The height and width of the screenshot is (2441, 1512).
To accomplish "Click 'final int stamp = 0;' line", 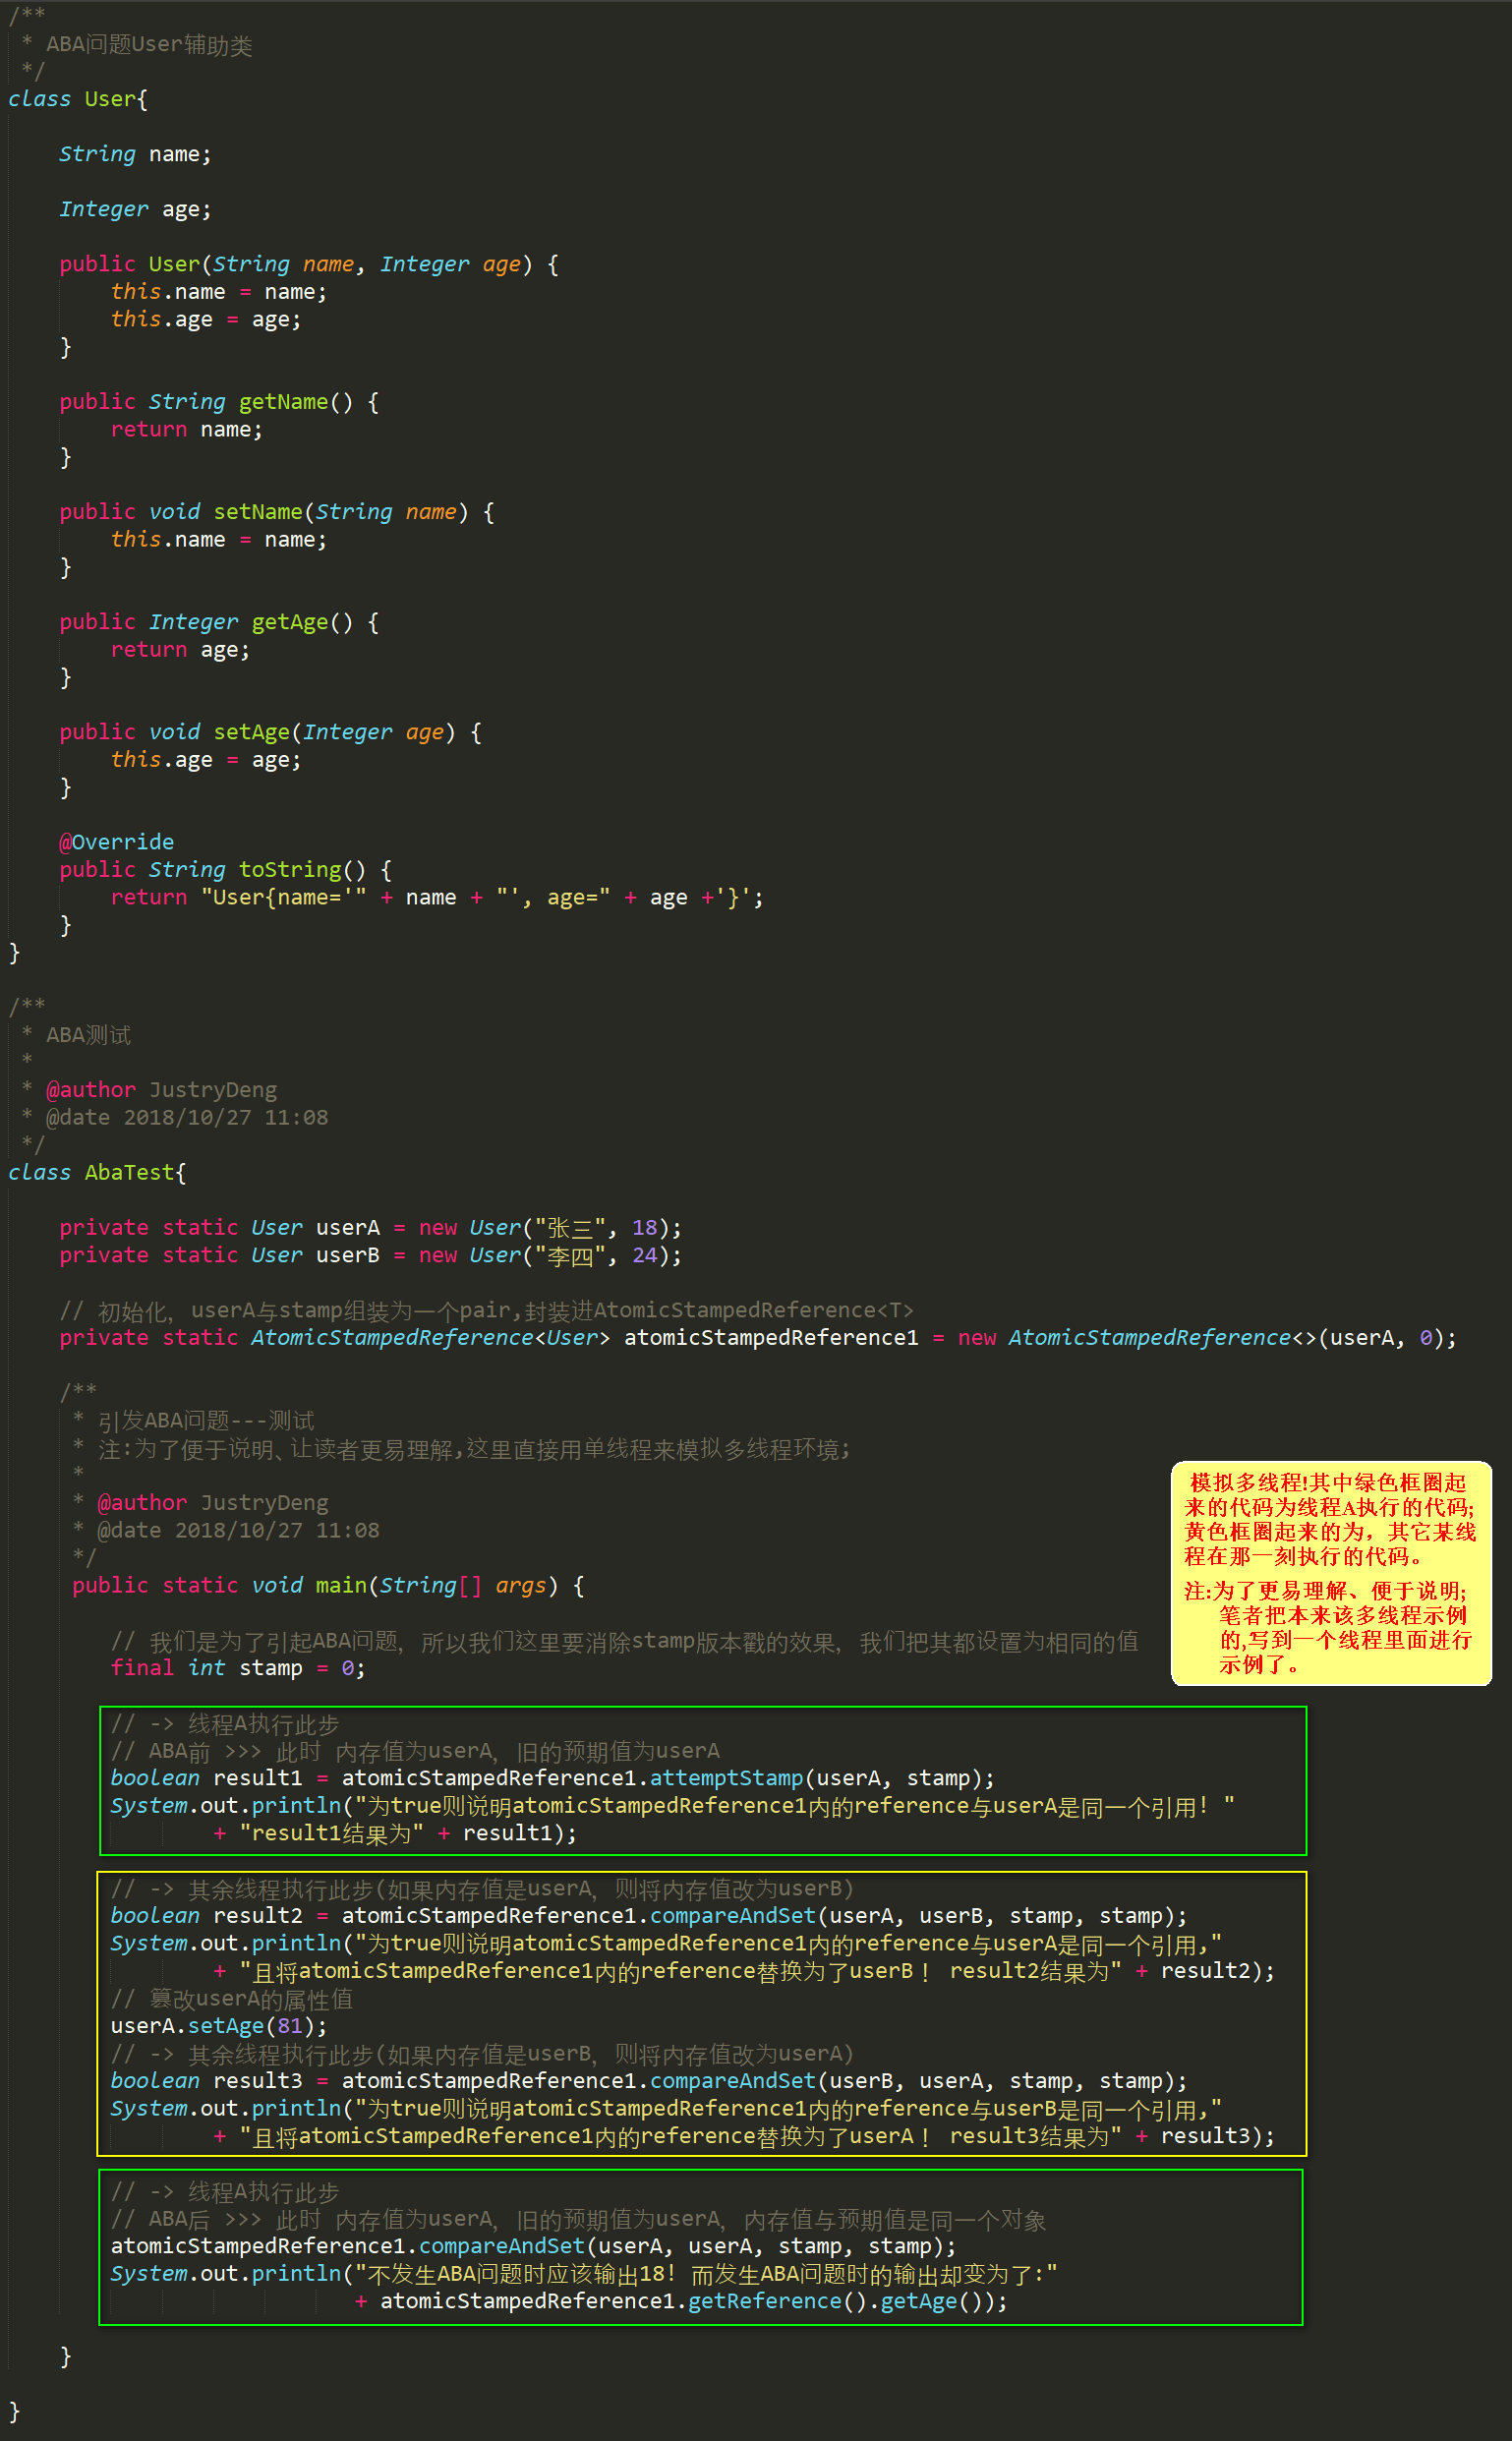I will click(238, 1668).
